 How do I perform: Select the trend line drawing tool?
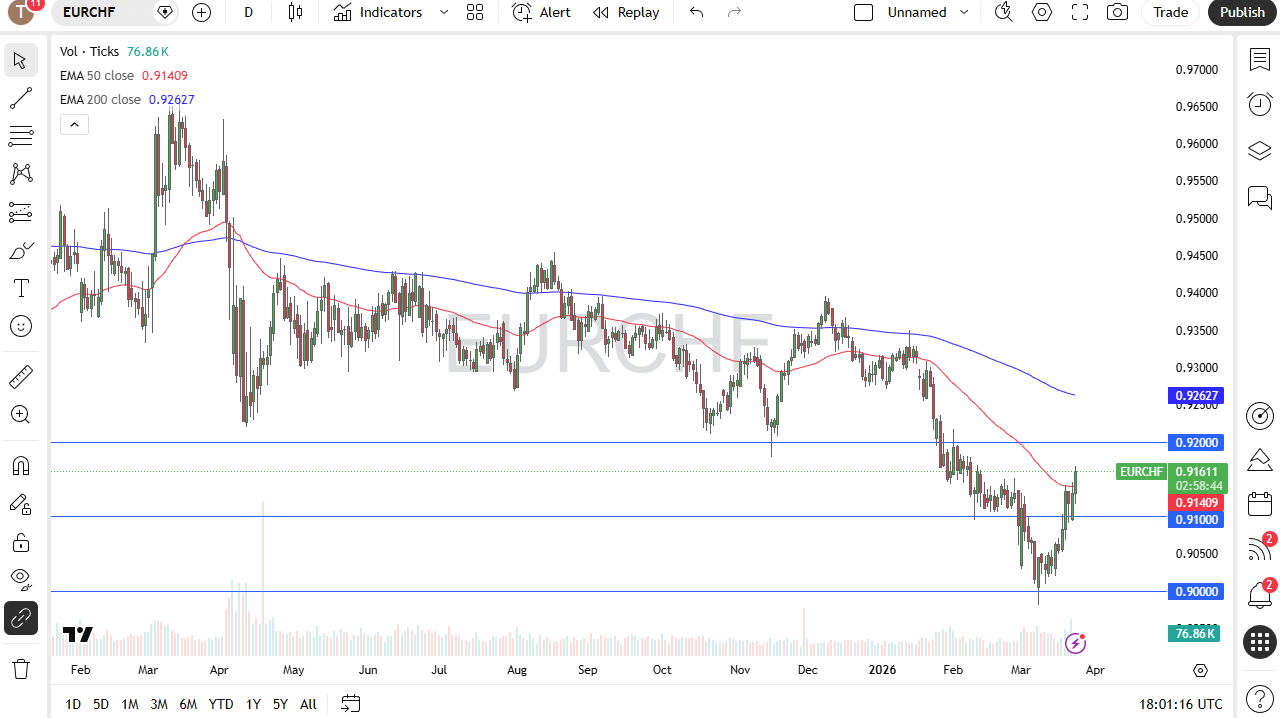click(21, 98)
